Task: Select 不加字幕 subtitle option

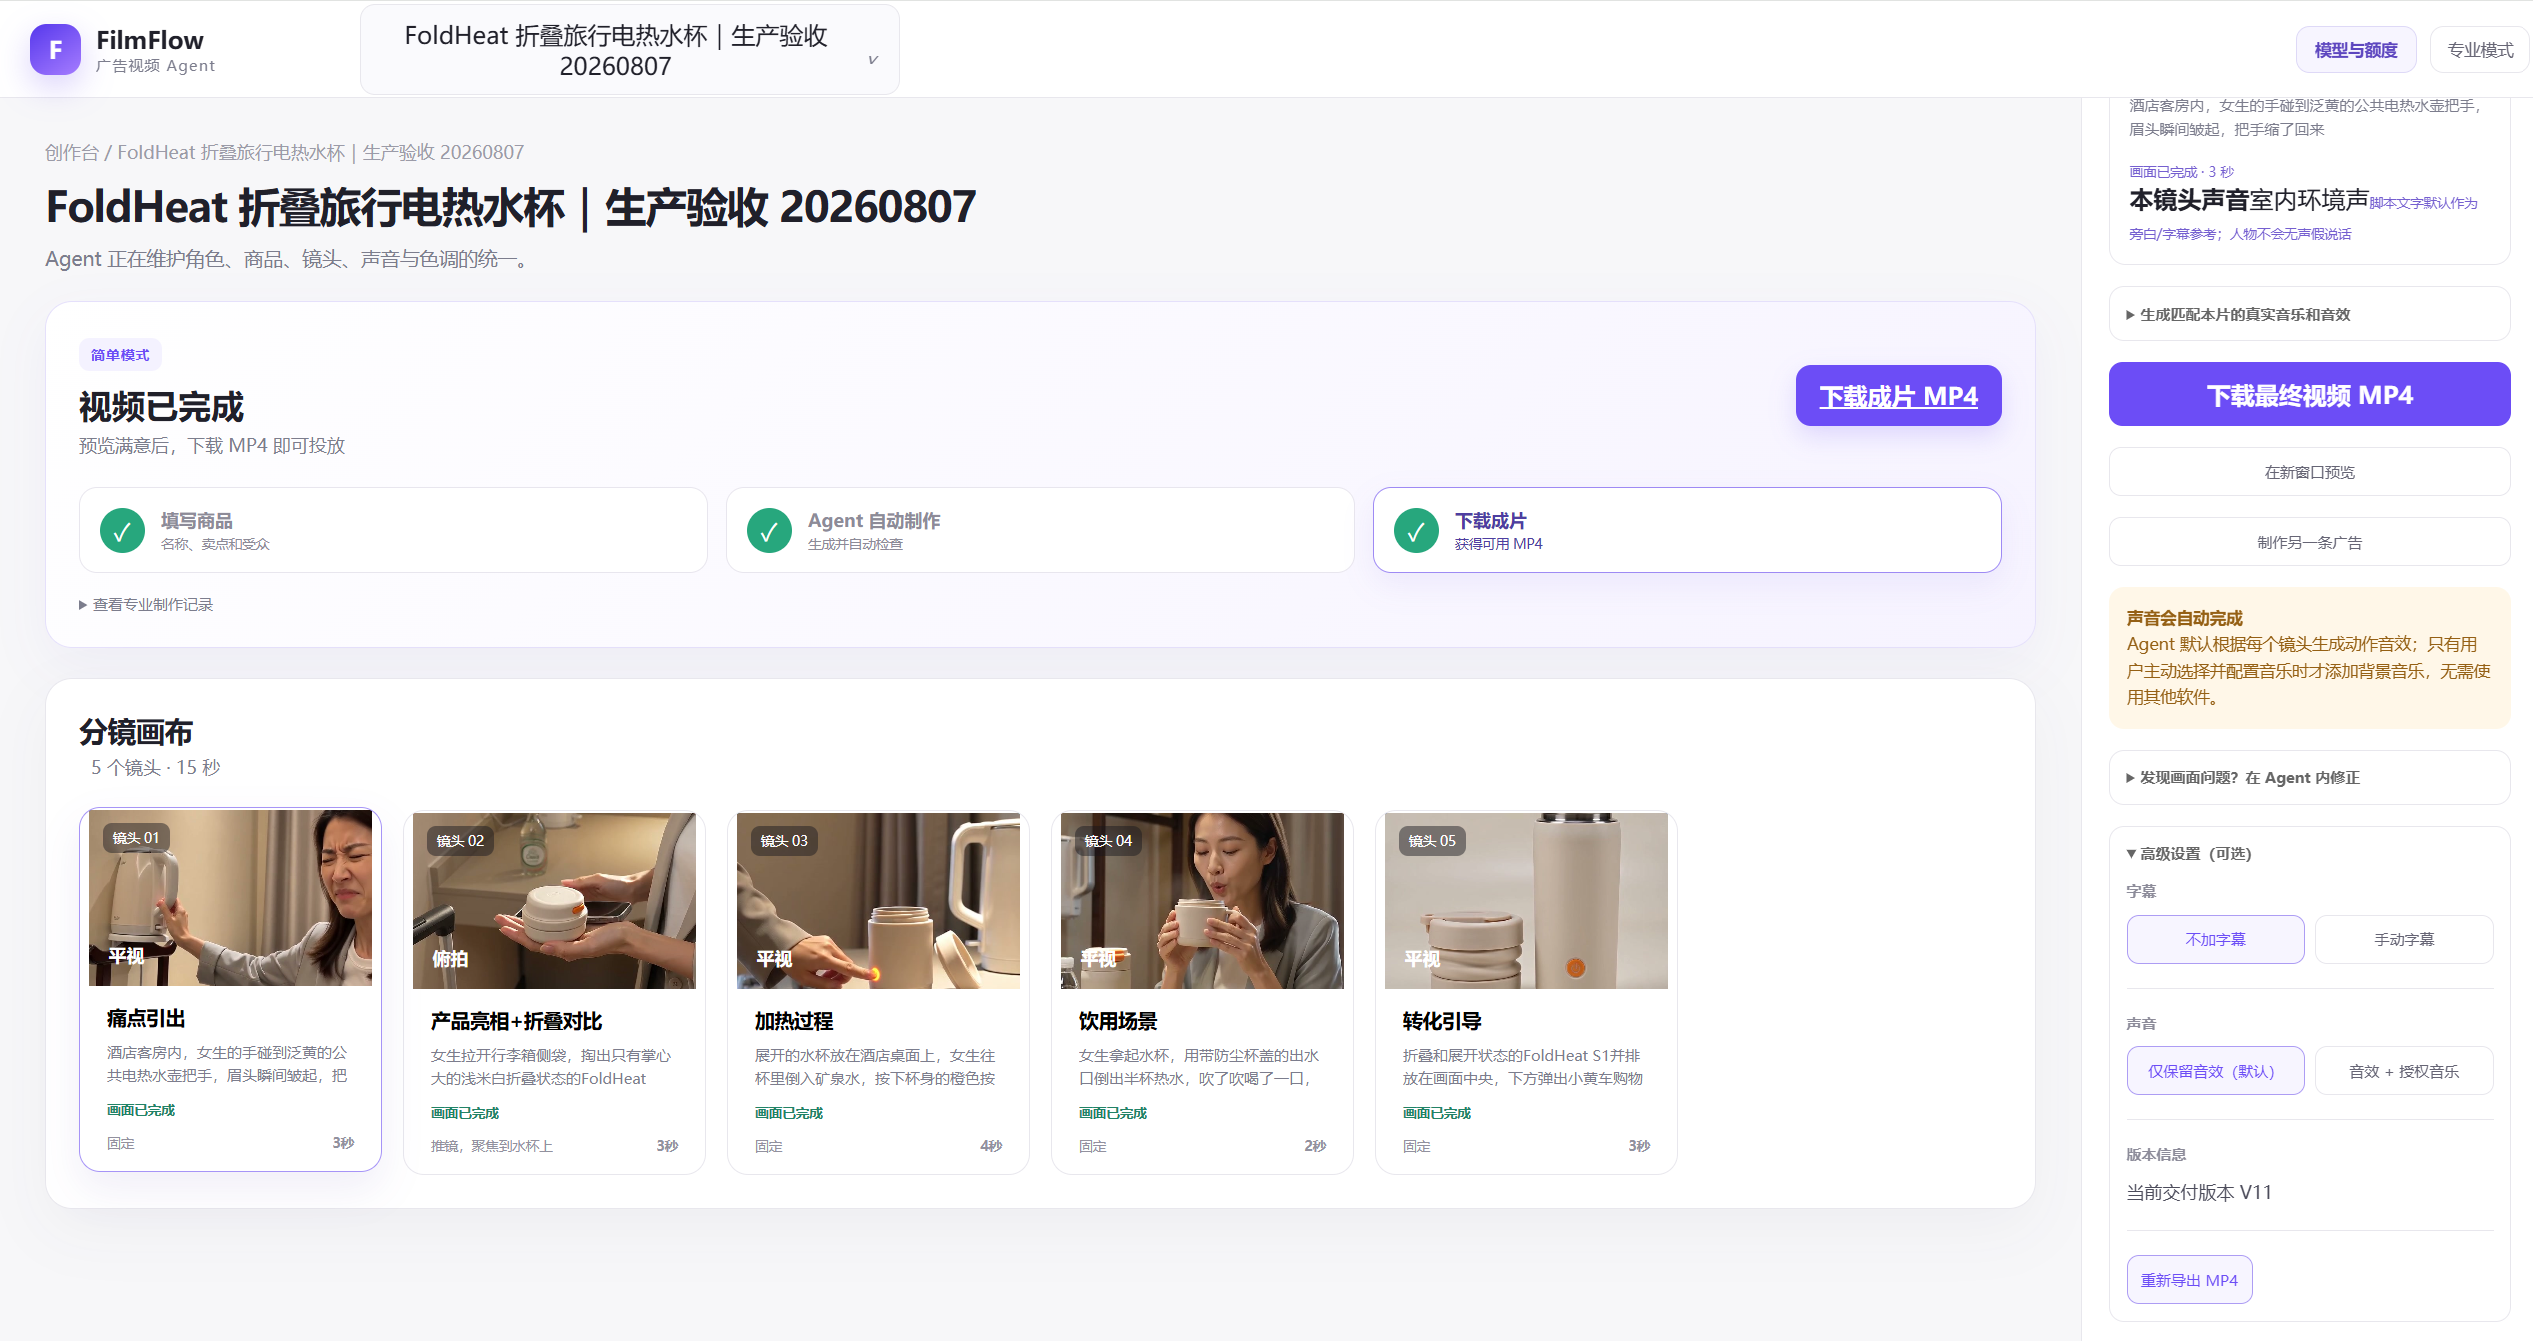Action: pos(2215,940)
